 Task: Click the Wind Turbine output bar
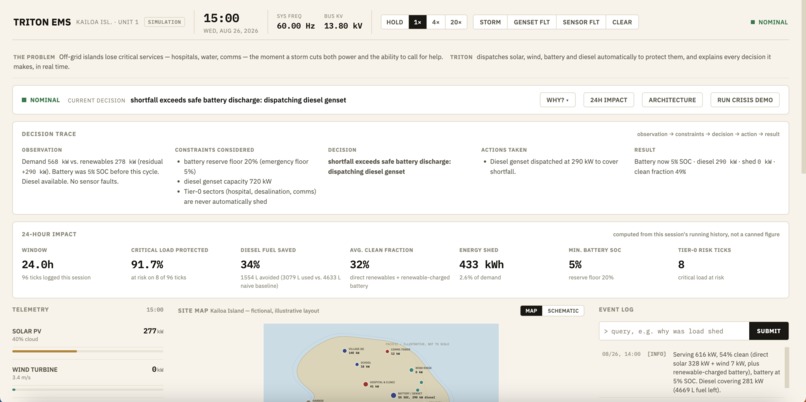(87, 390)
